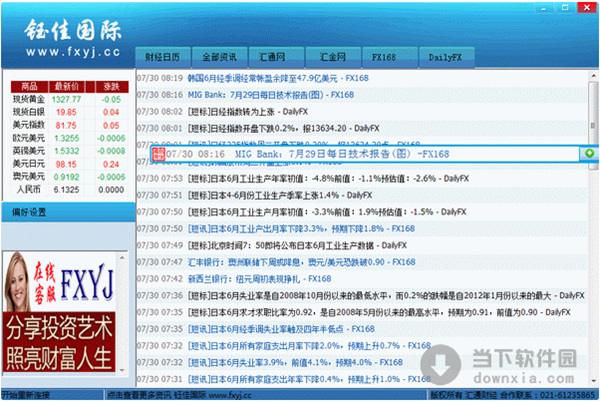600x402 pixels.
Task: Click the scrollbar up arrow in the news list
Action: pos(593,76)
